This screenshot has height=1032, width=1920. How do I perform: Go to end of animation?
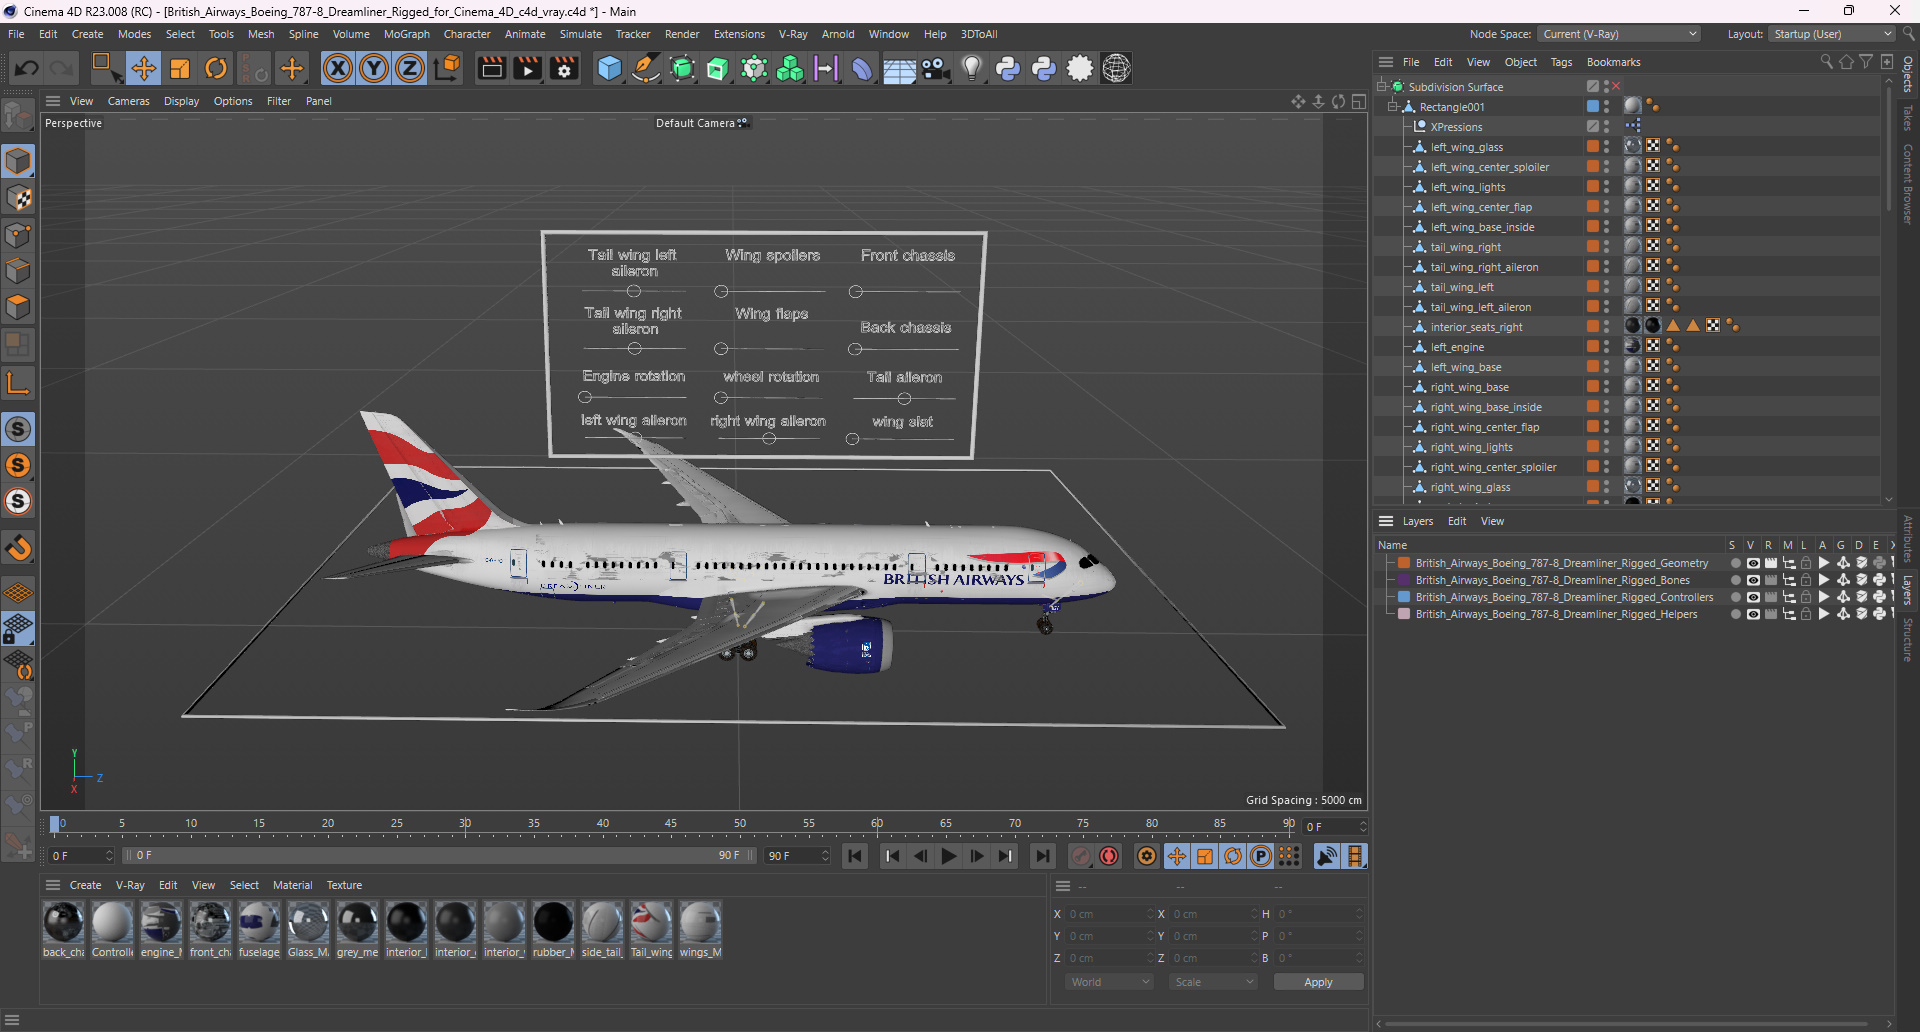[1042, 856]
